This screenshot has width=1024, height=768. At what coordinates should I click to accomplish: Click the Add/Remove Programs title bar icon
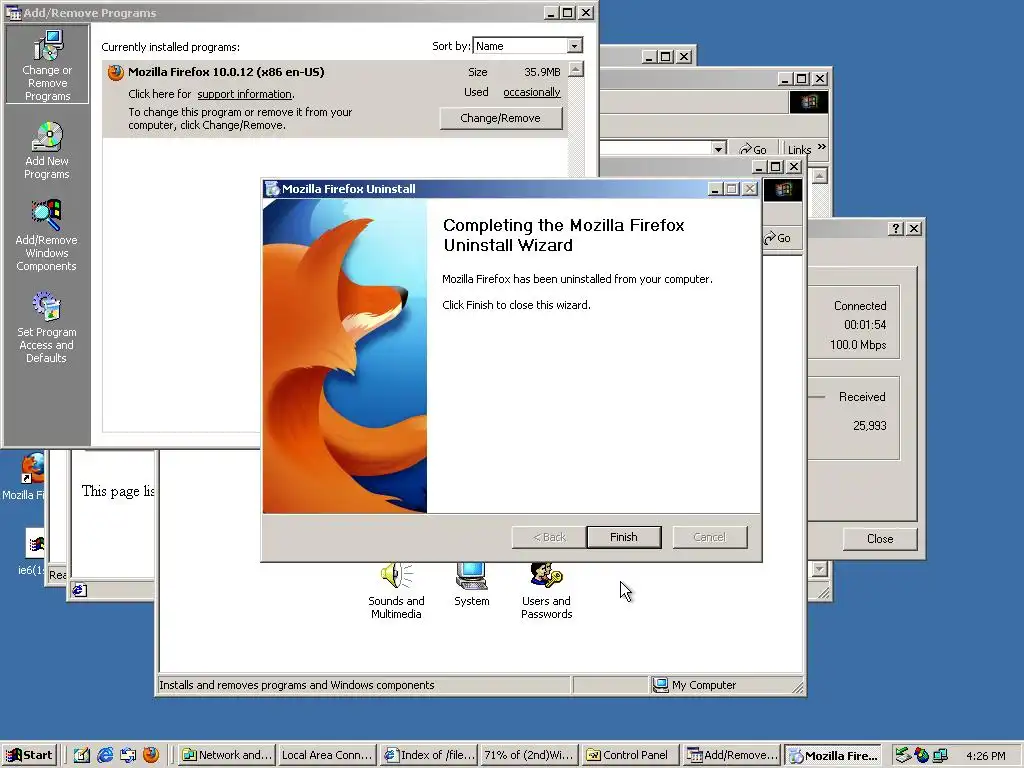coord(13,13)
